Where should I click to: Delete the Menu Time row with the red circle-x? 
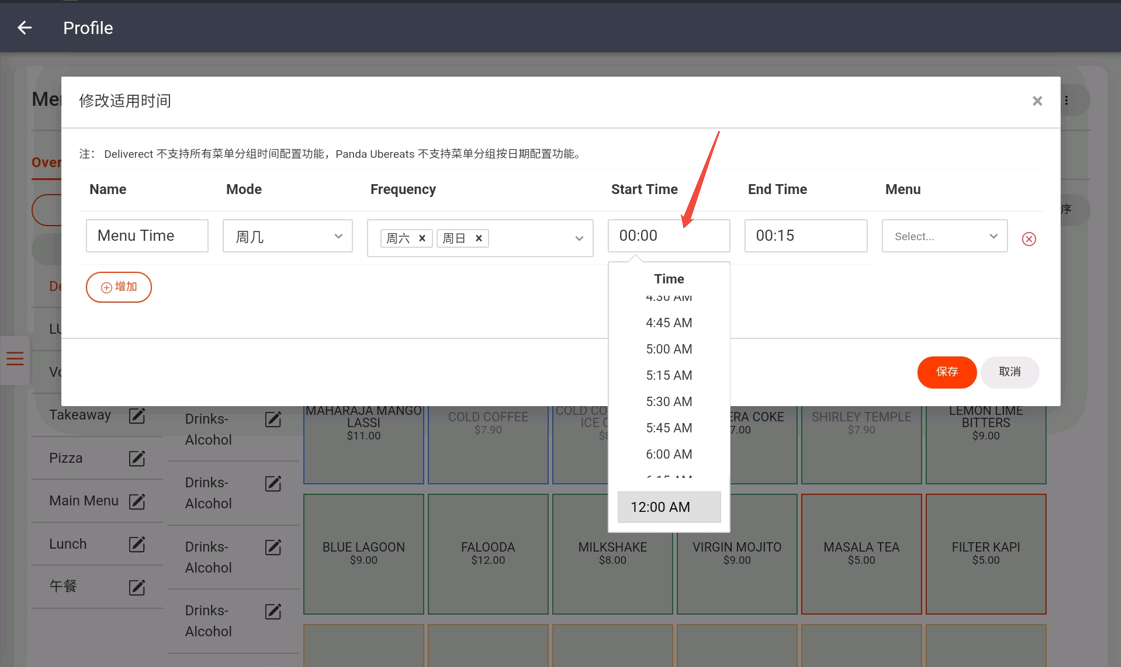click(1029, 239)
